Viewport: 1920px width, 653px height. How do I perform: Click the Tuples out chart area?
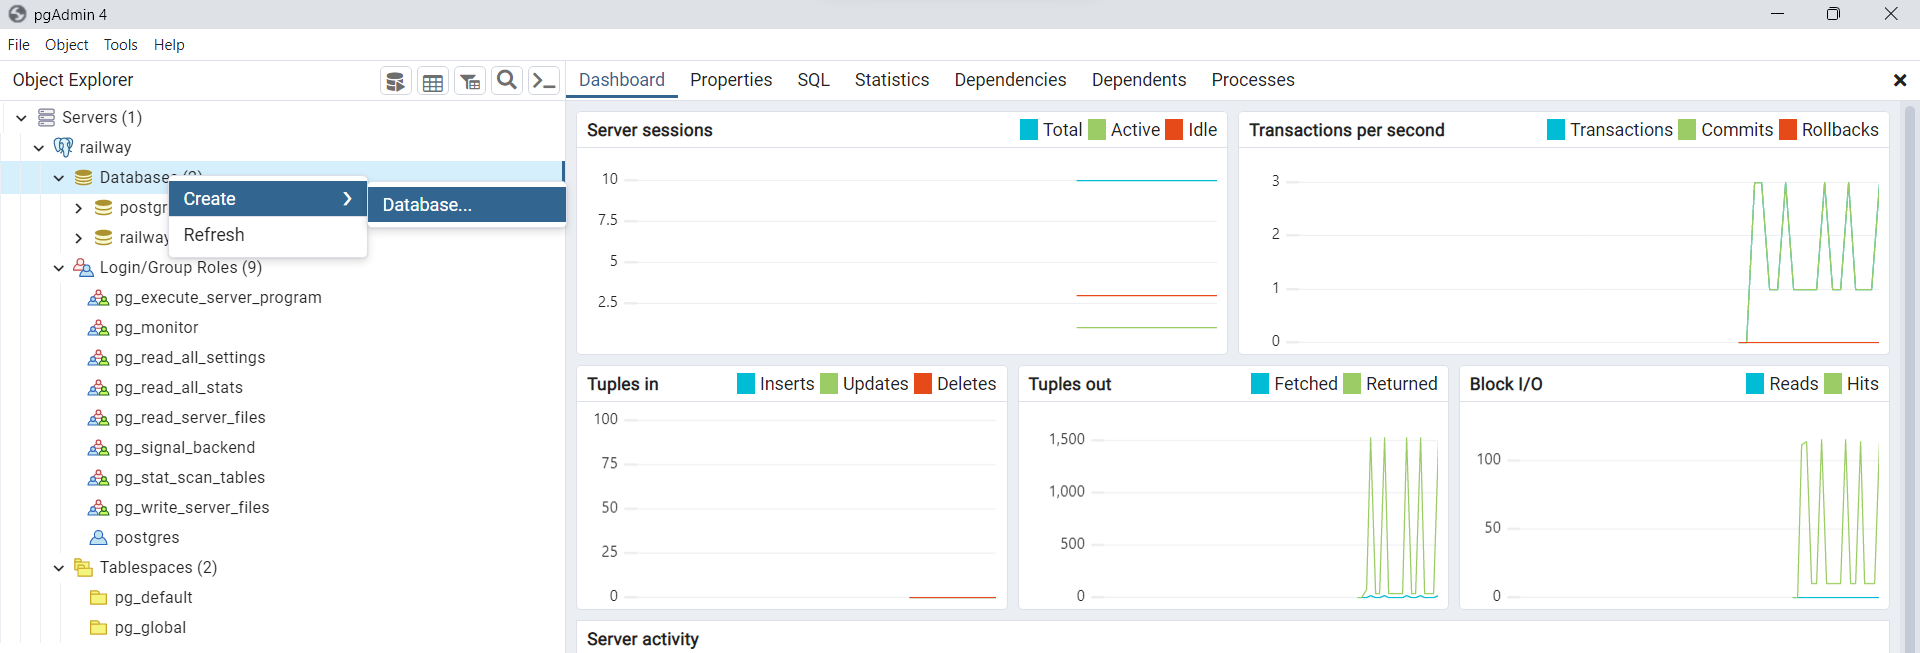1233,505
